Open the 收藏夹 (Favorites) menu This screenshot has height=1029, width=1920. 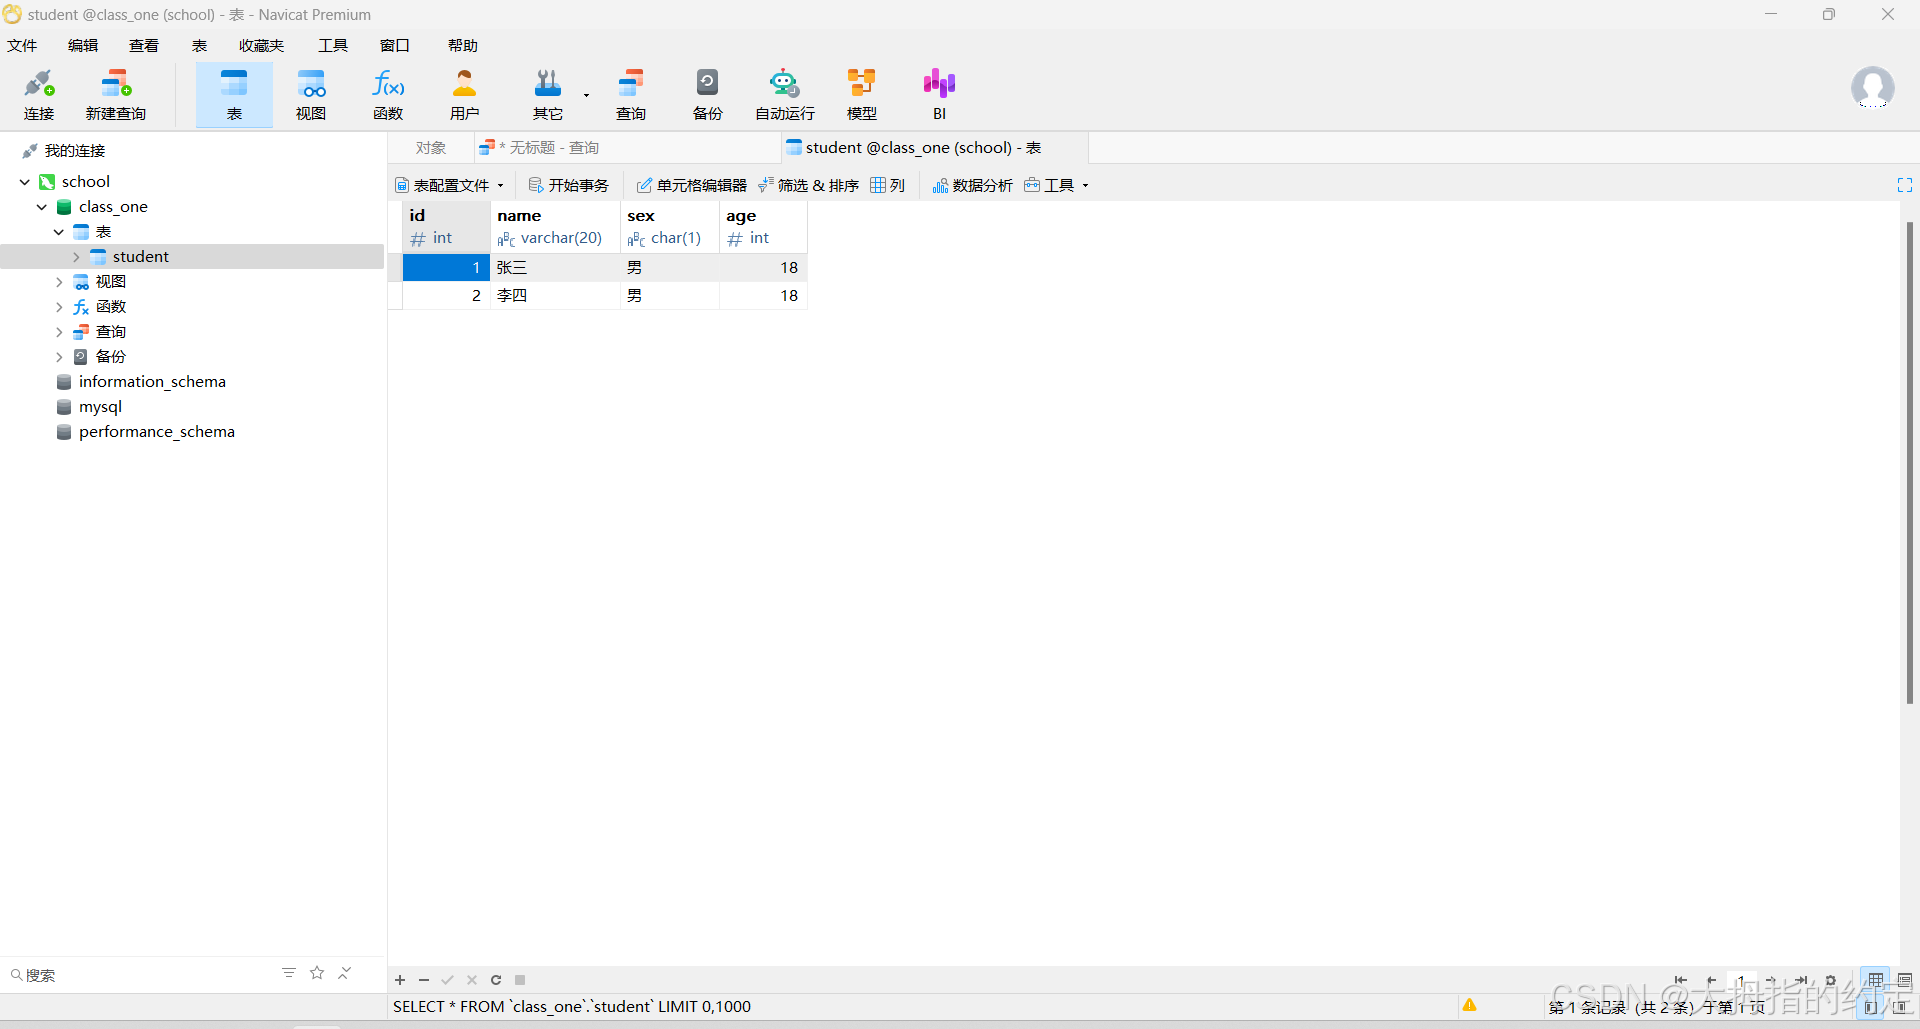click(261, 46)
